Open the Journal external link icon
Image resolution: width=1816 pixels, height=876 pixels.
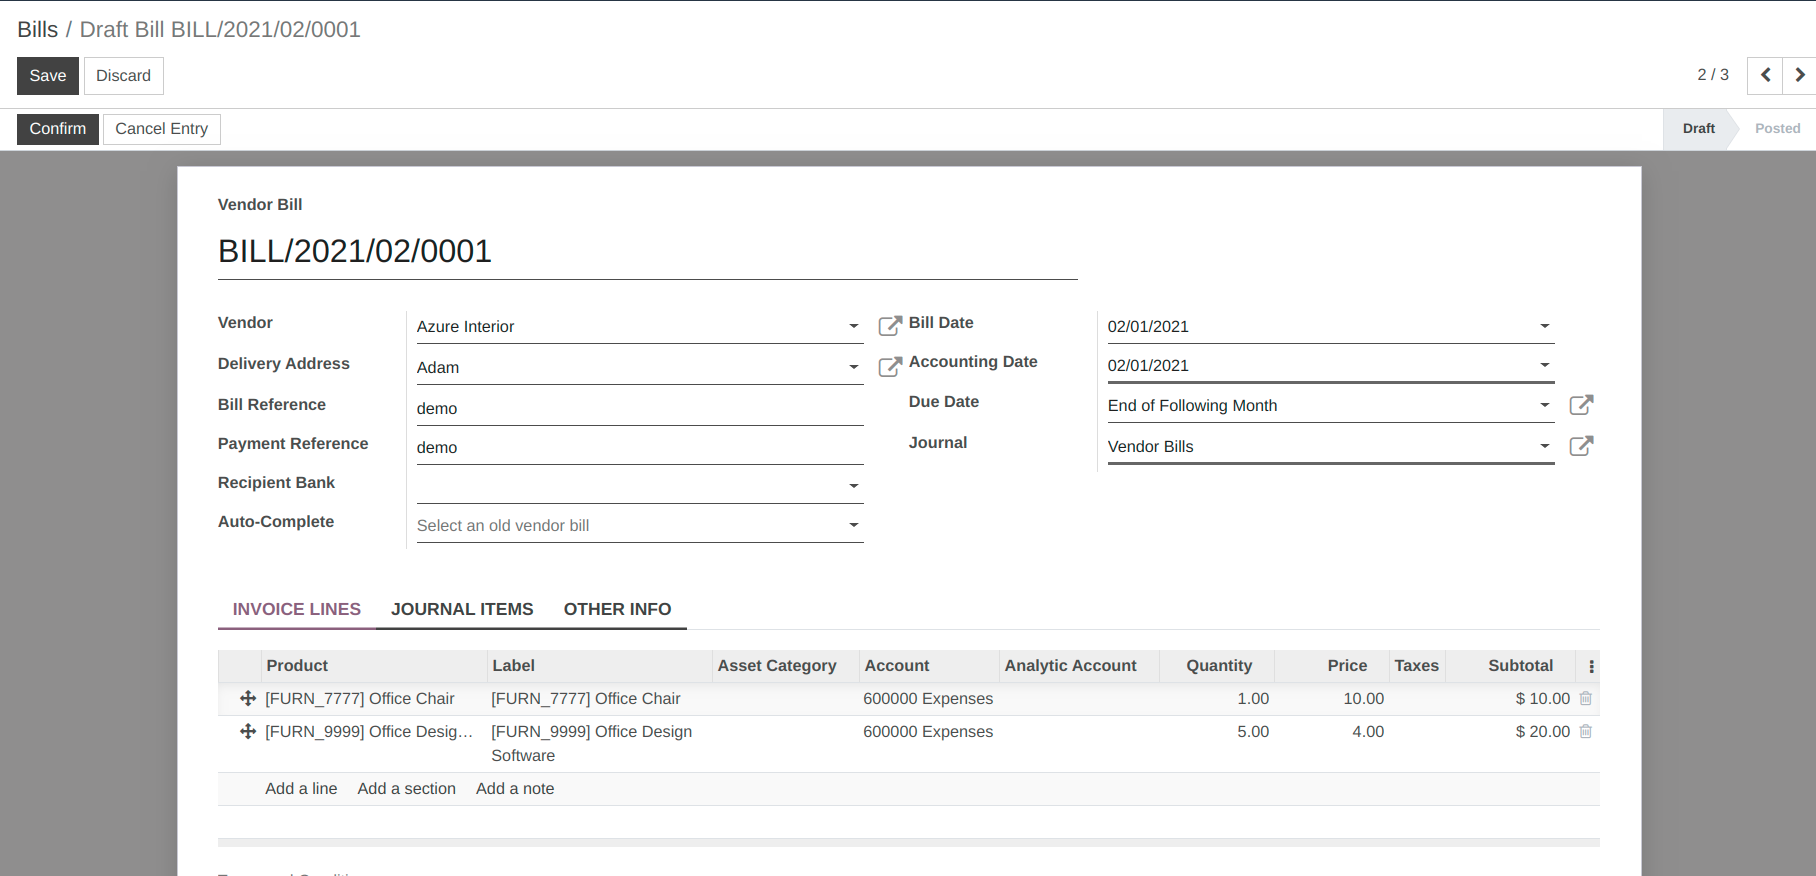(1581, 446)
